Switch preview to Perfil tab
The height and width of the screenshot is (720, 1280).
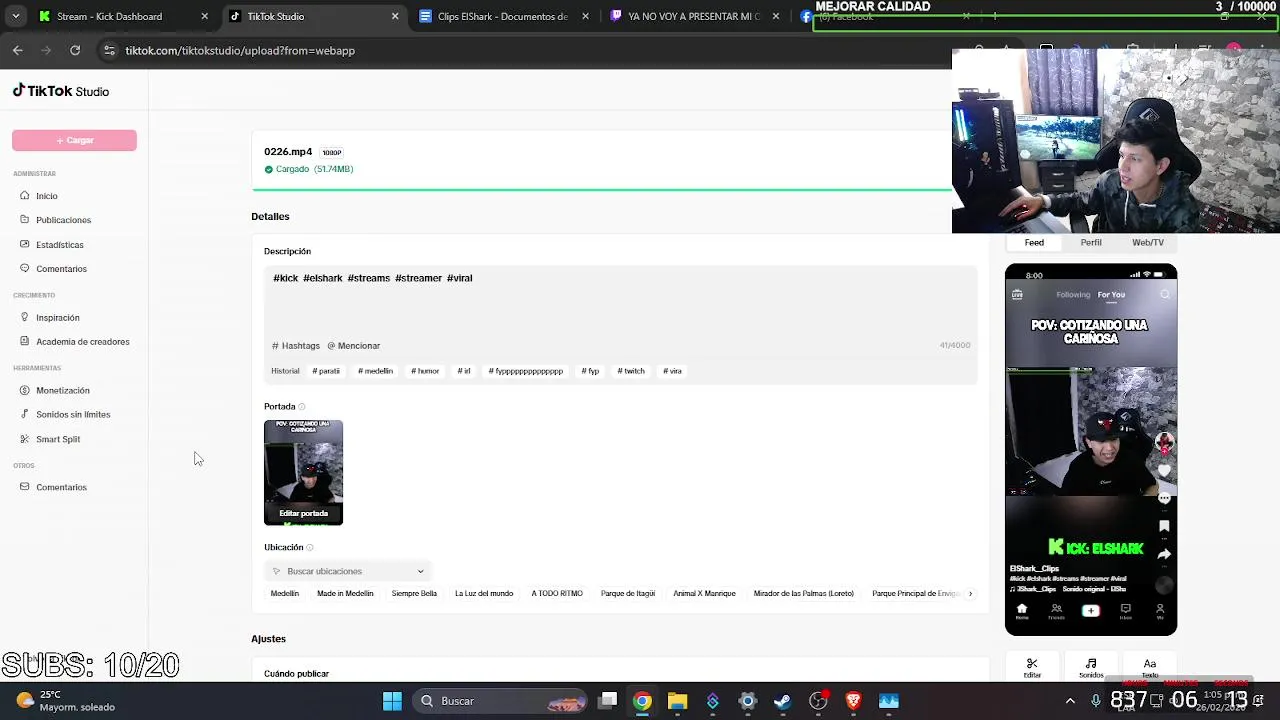point(1091,243)
